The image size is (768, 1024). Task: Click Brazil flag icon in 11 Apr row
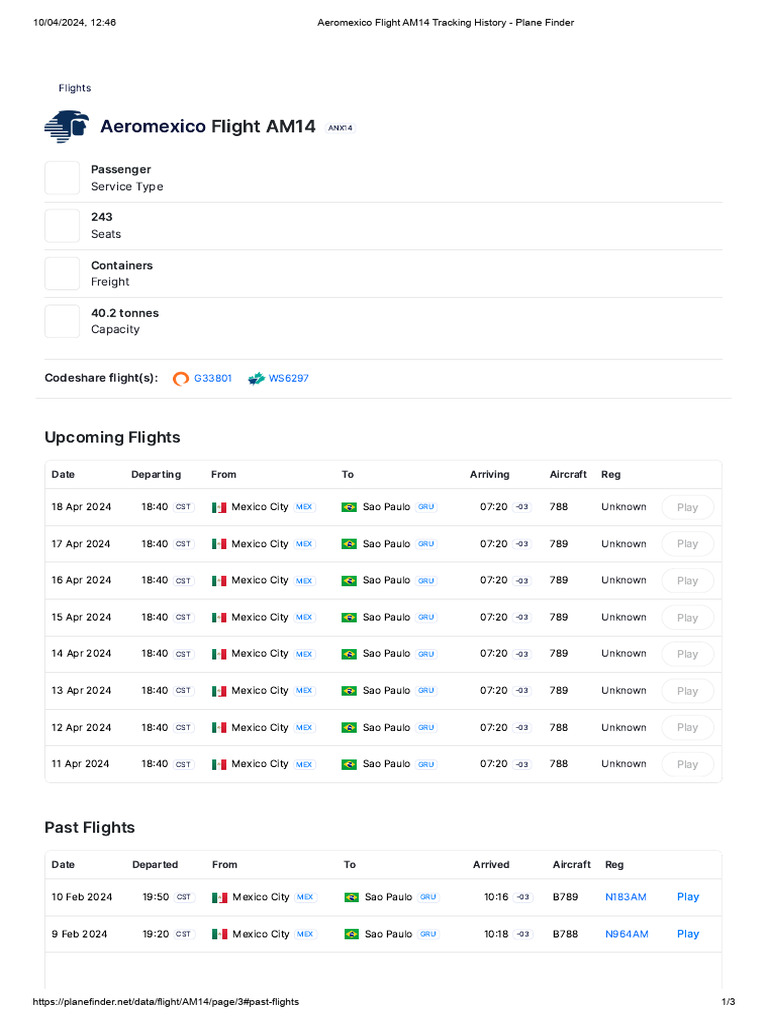349,764
